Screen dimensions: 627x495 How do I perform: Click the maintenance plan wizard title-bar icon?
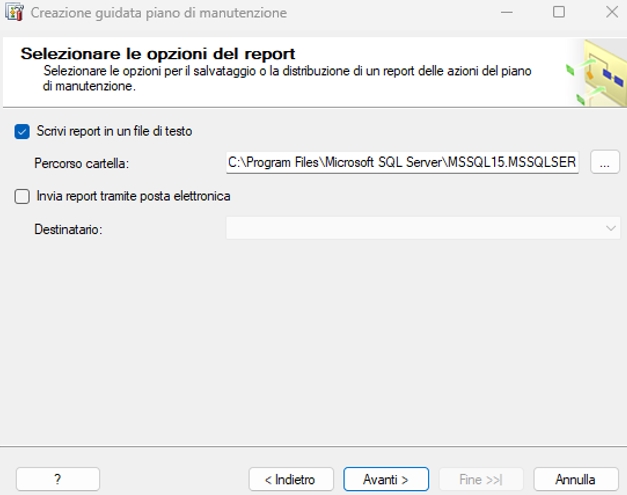click(x=14, y=12)
